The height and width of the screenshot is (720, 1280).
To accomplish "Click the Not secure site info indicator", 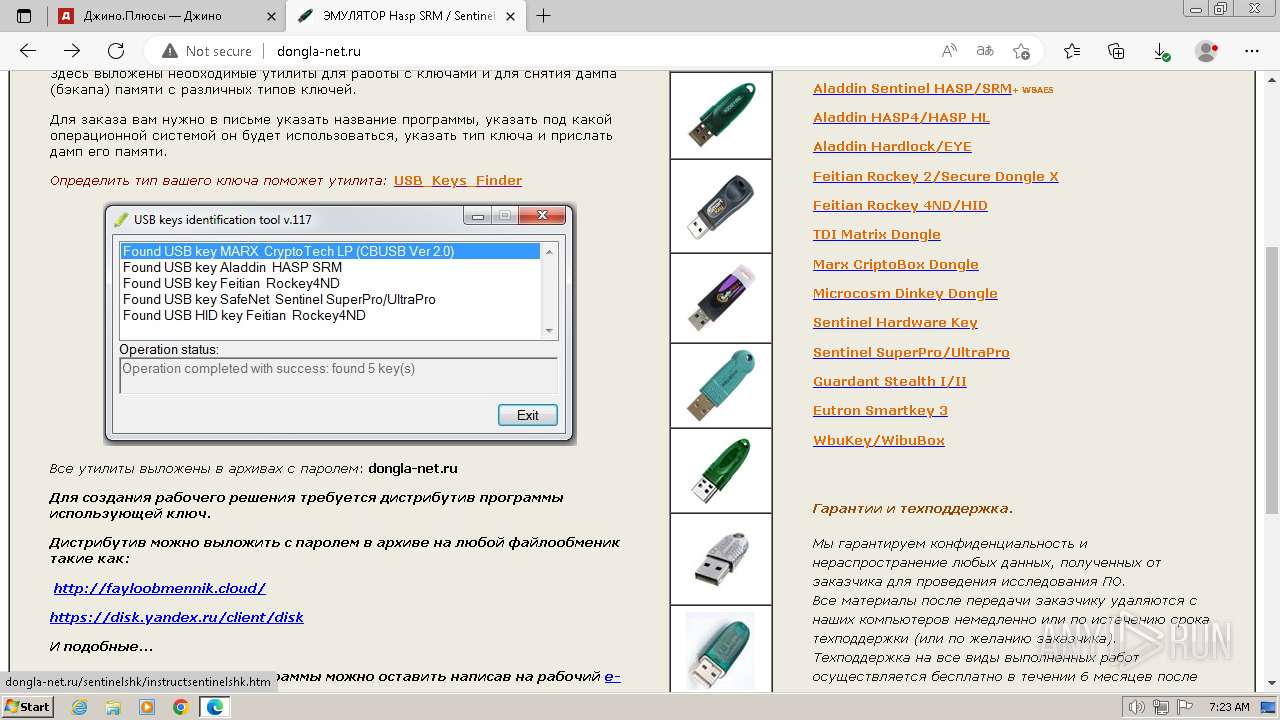I will click(x=206, y=51).
